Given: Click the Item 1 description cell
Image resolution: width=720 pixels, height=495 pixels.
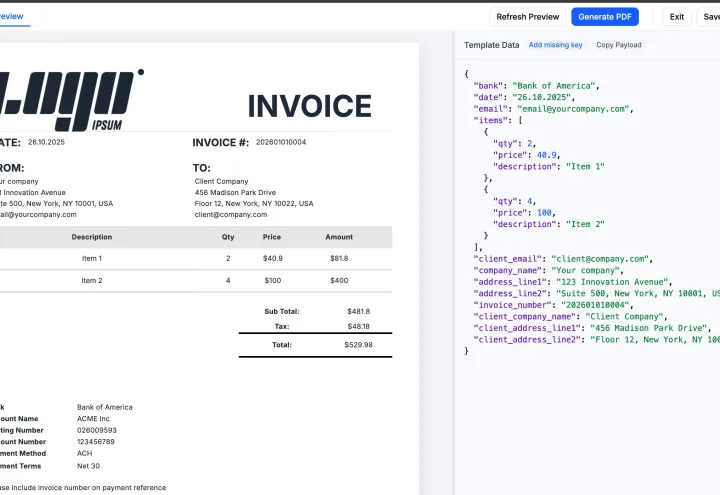Looking at the screenshot, I should point(92,259).
